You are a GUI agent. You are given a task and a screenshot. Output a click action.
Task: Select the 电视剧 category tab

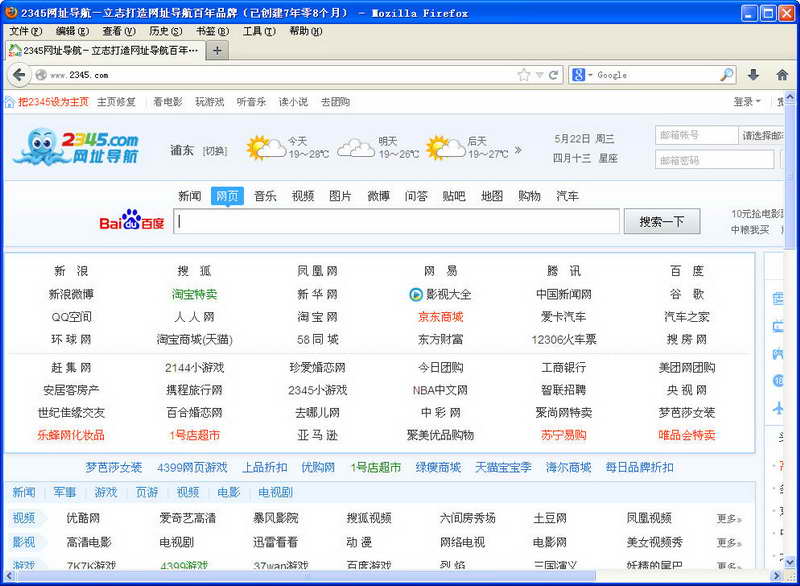point(276,492)
